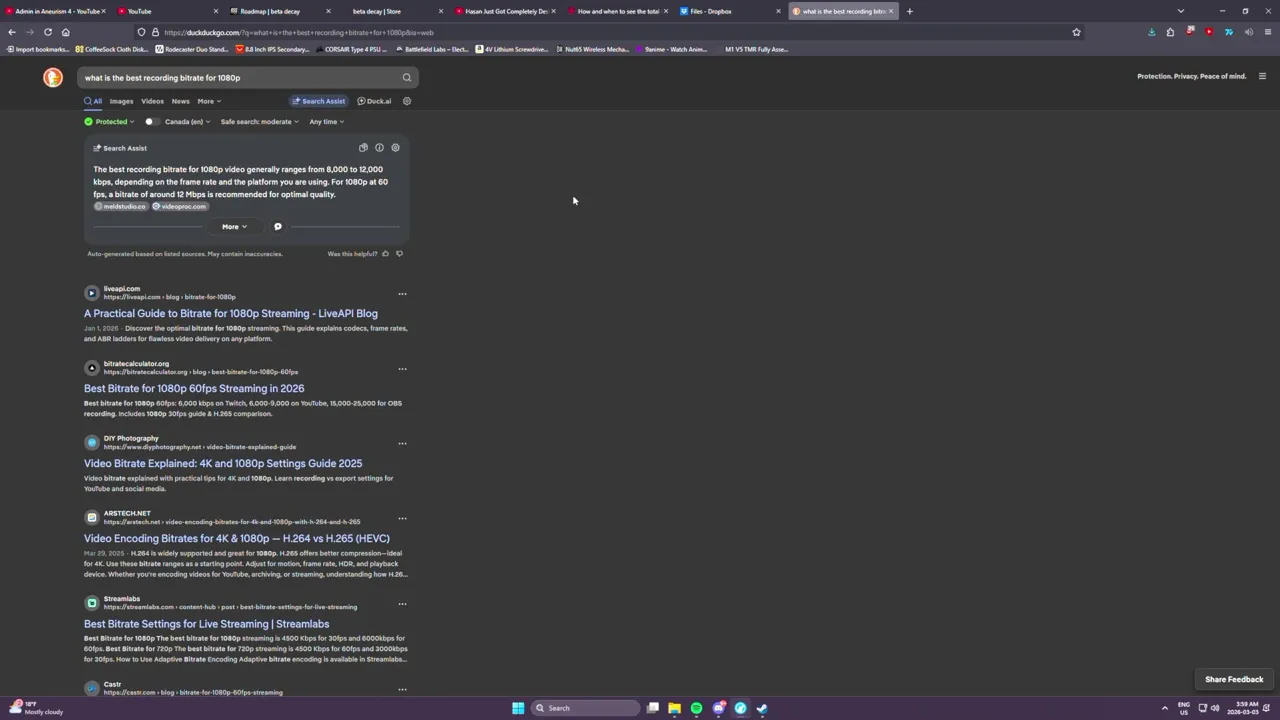
Task: Open three-dot menu for Streamlabs result
Action: click(402, 604)
